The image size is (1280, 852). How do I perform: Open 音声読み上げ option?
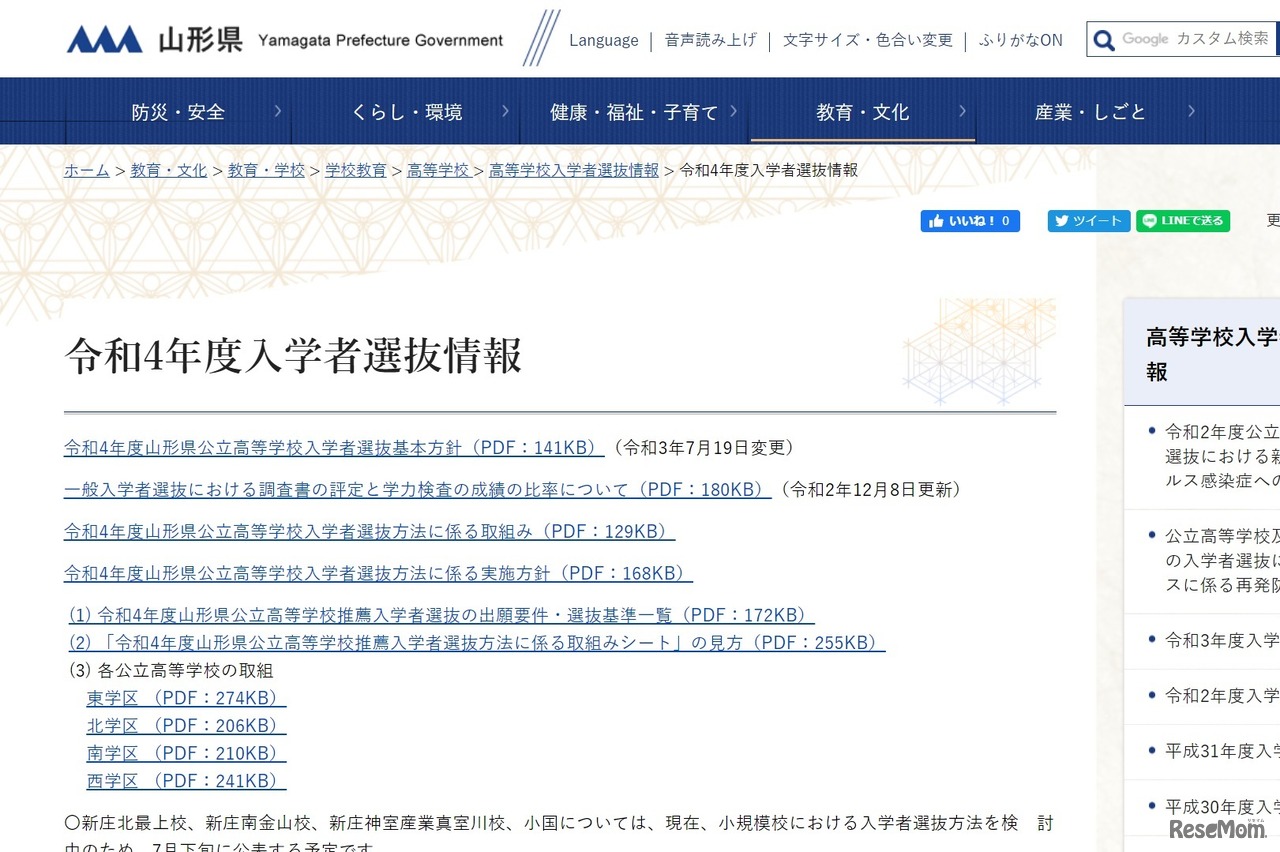pos(710,40)
